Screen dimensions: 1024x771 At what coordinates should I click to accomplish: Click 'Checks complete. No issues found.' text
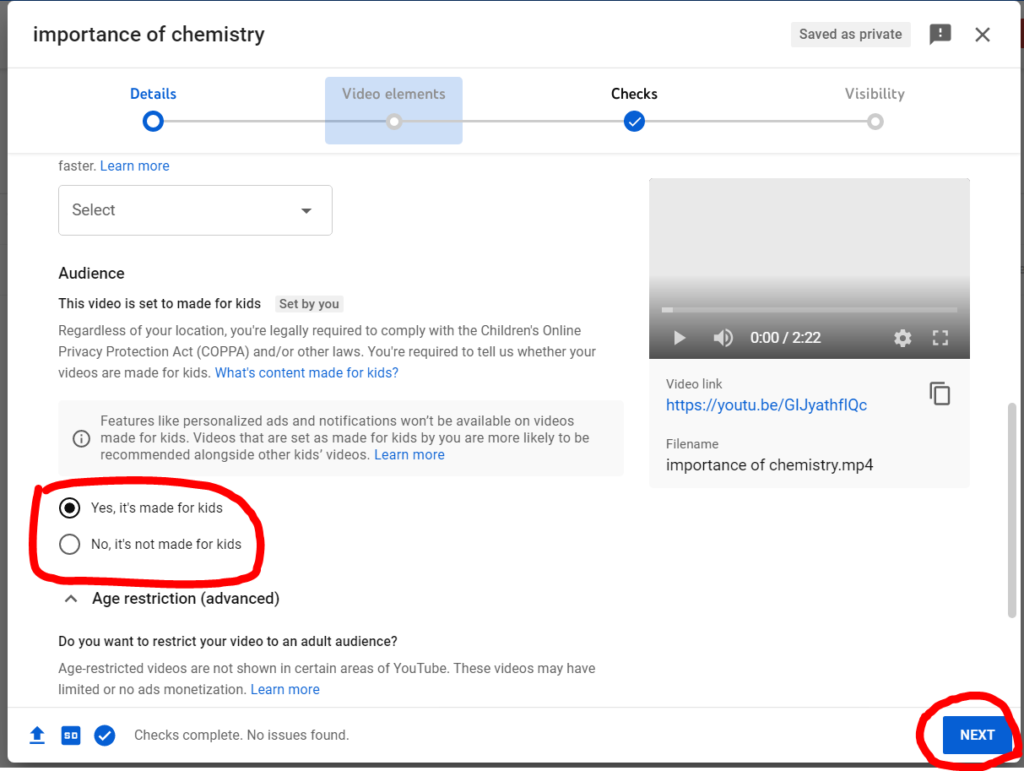click(242, 735)
